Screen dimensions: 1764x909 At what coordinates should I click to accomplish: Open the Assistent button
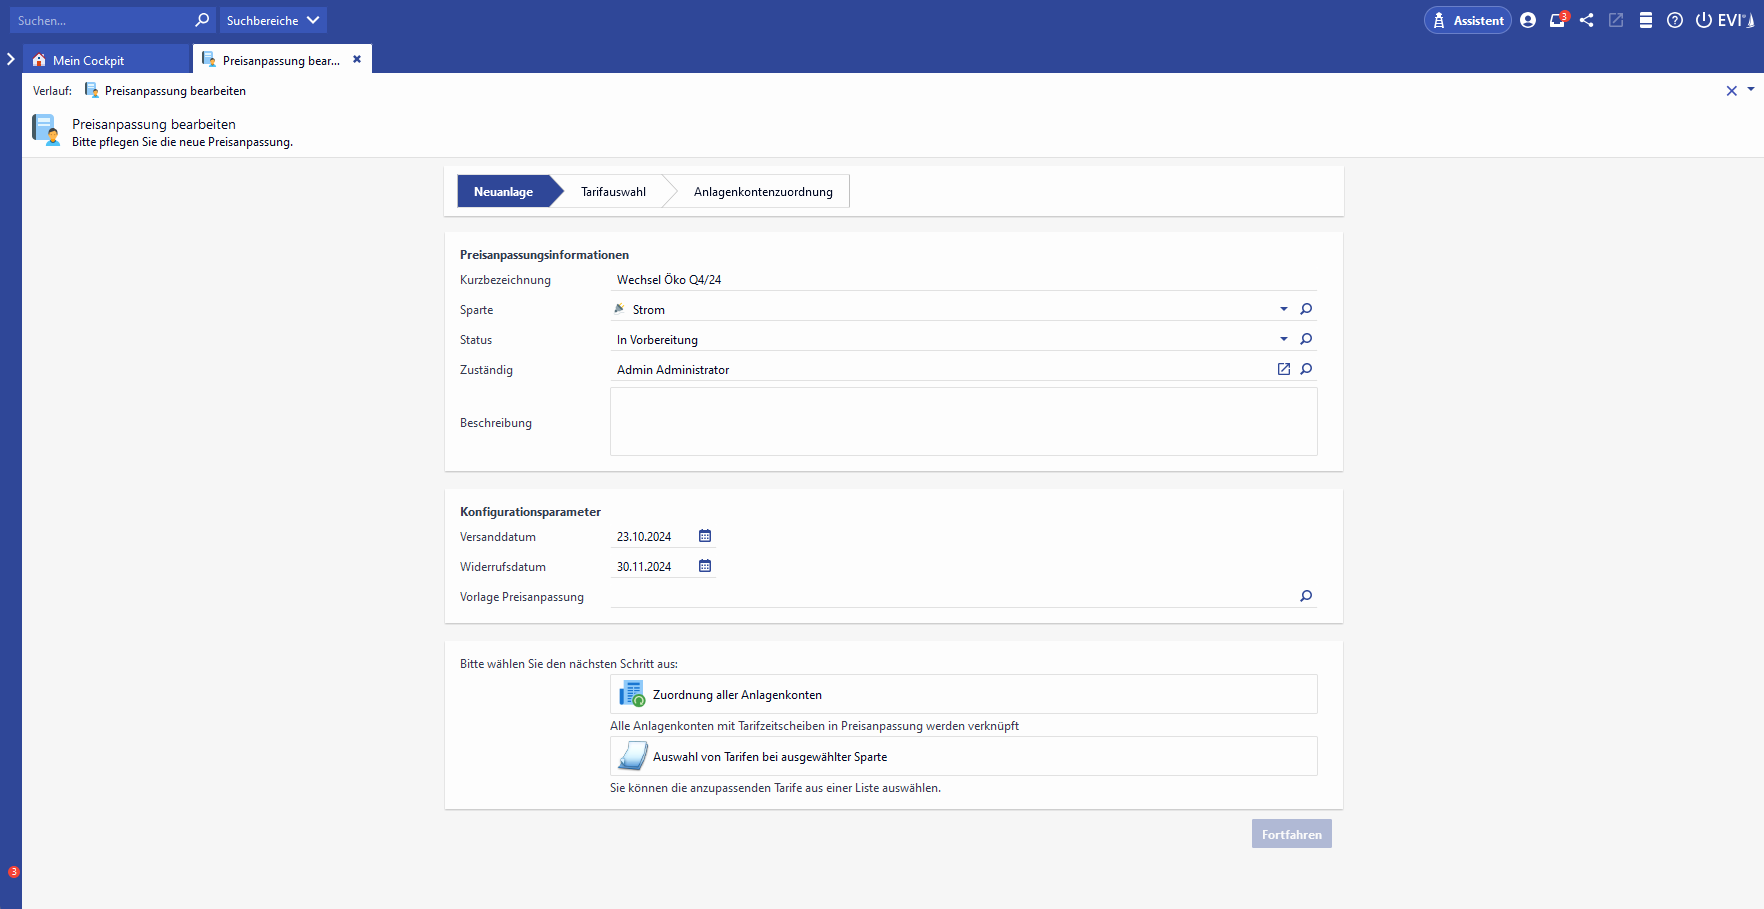(1468, 20)
